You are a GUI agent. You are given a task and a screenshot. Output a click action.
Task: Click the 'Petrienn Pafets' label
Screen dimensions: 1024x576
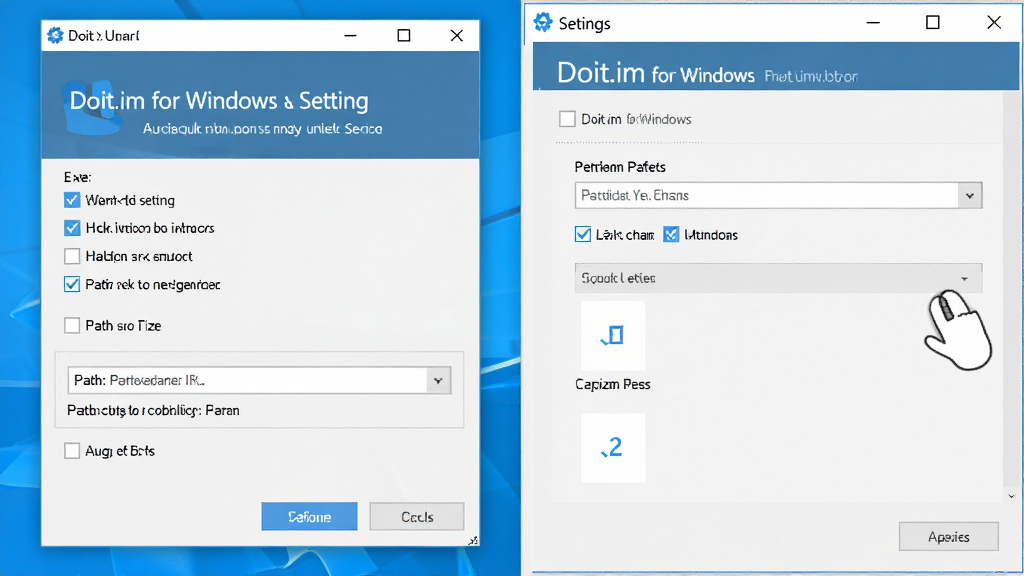(620, 167)
